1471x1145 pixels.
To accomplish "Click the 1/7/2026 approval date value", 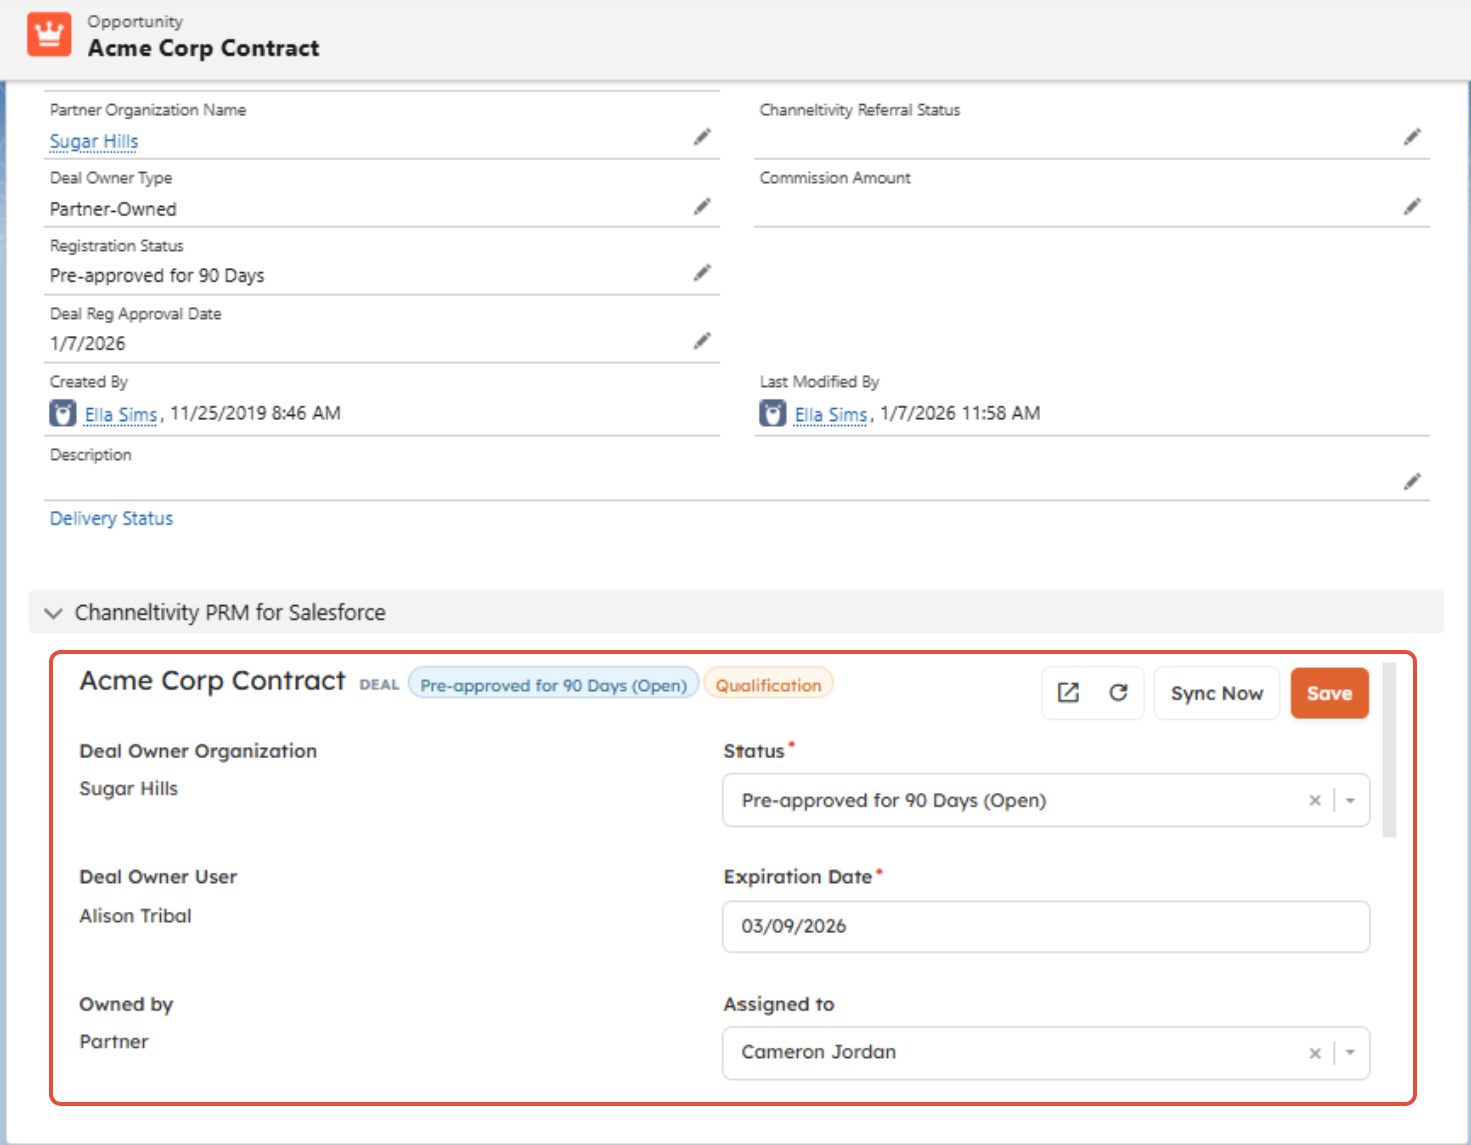I will 88,343.
